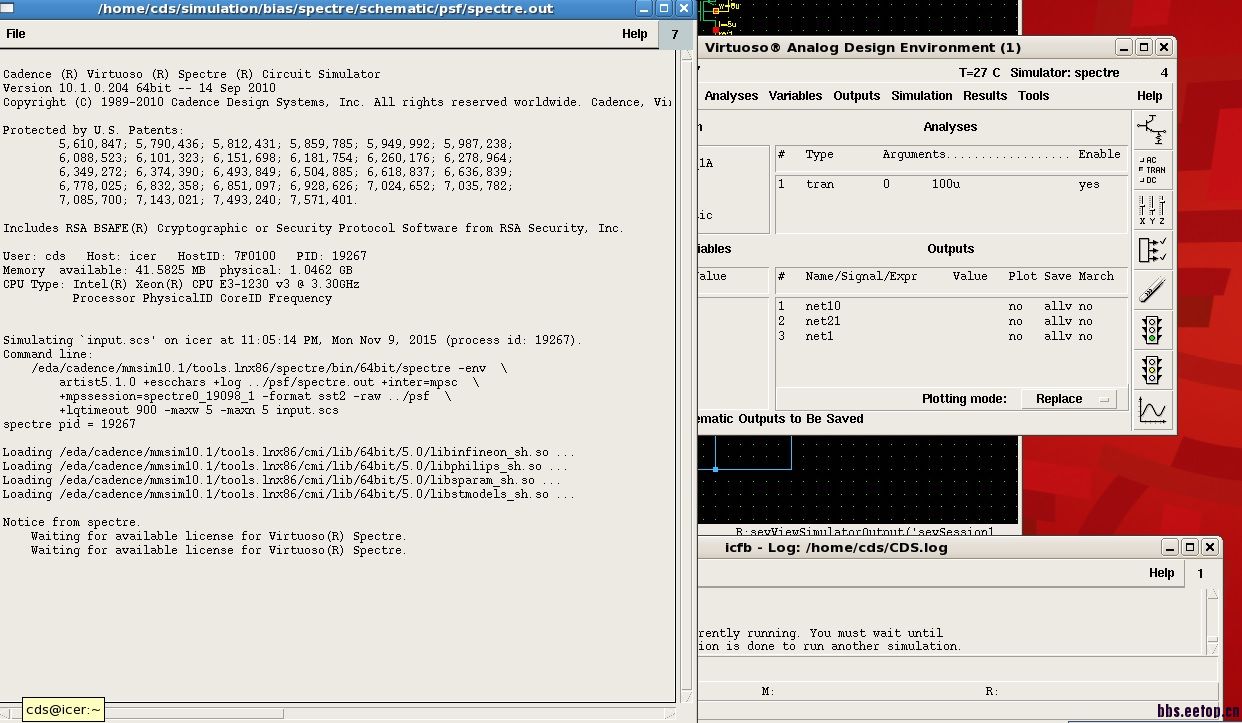This screenshot has width=1242, height=723.
Task: Open the Choose Analyses AC/TRAN/DC icon
Action: [1152, 170]
